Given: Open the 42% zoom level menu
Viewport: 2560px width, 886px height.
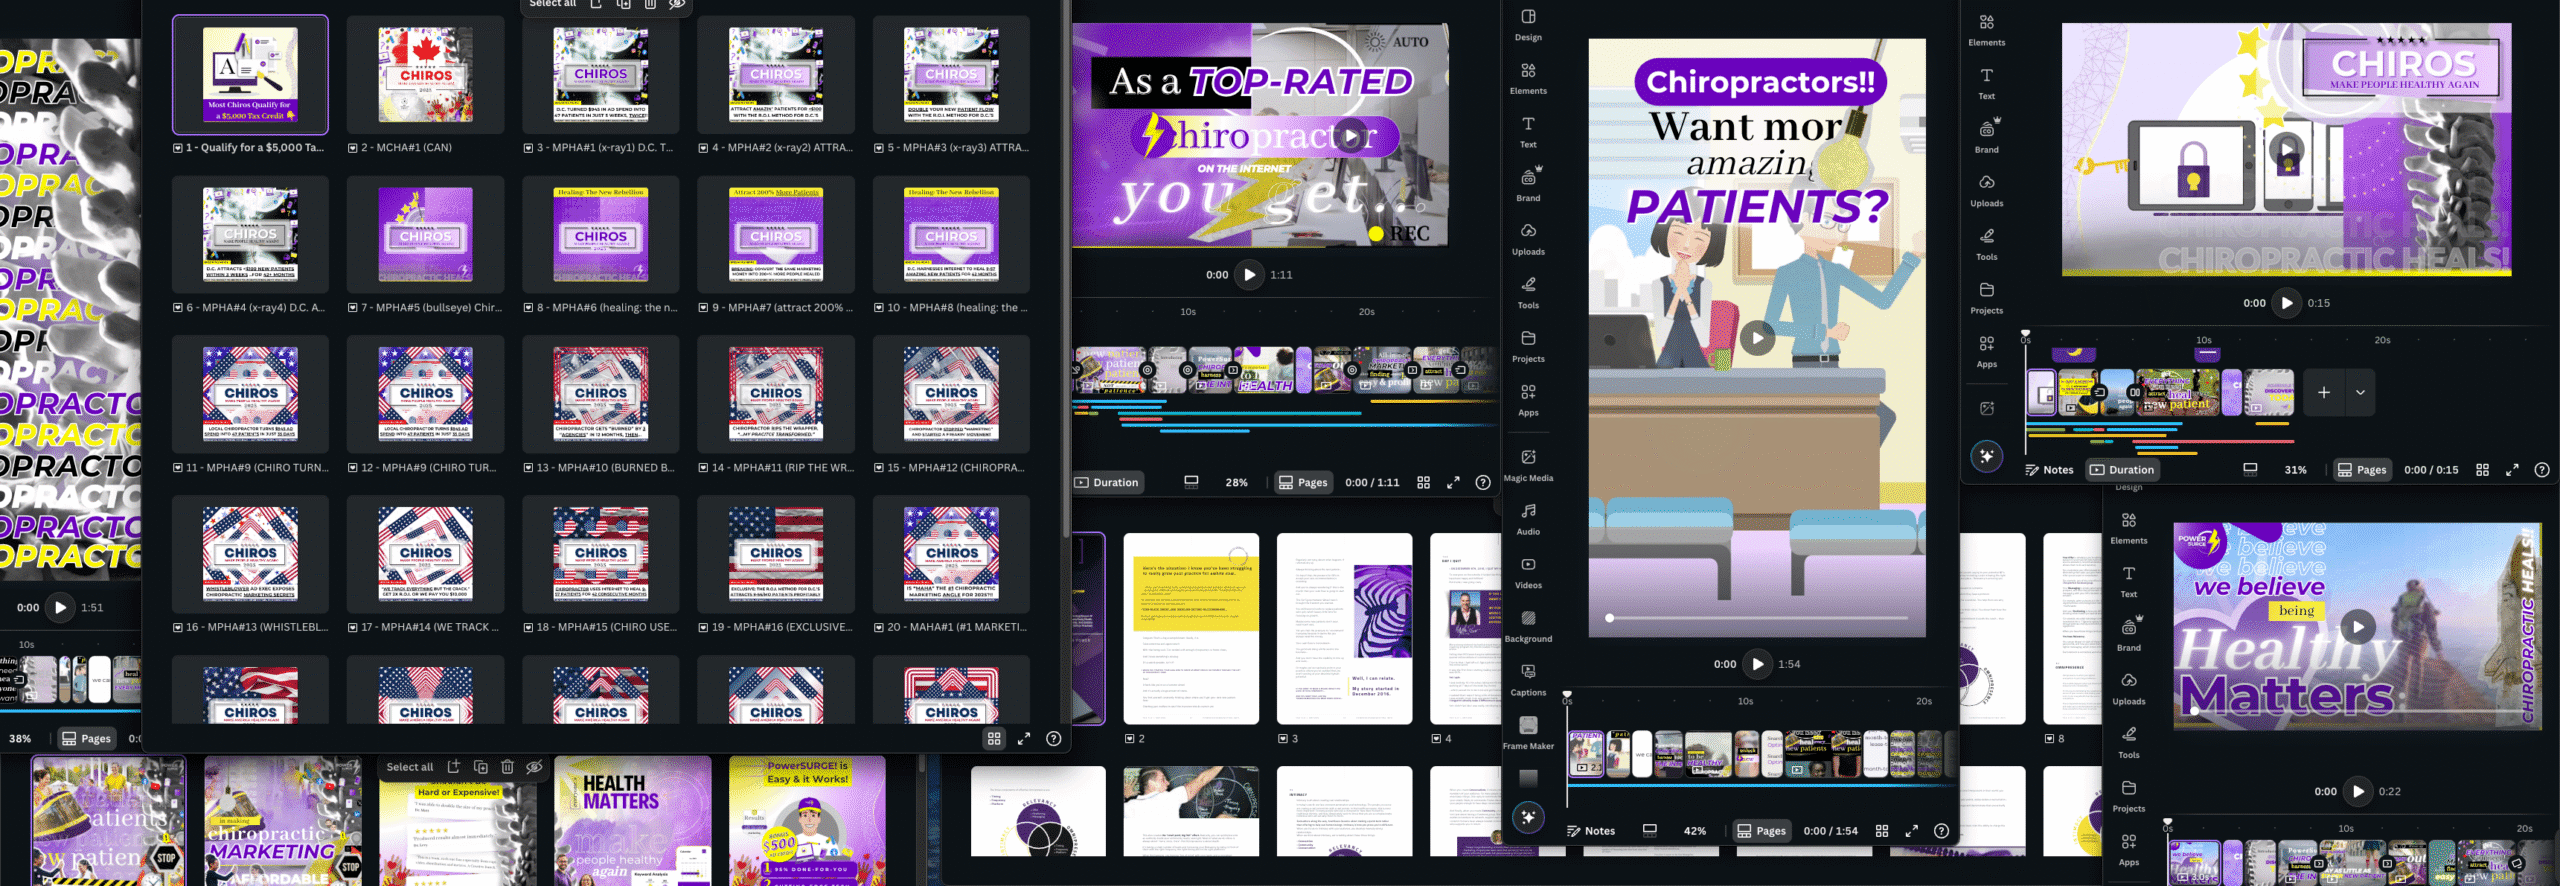Looking at the screenshot, I should pyautogui.click(x=1694, y=831).
